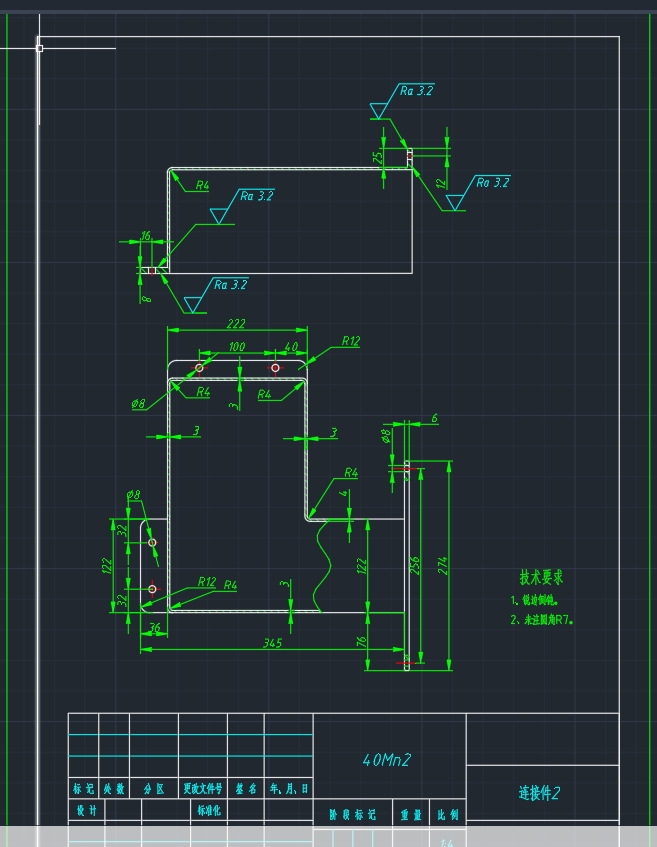
Task: Select the 标准化 title block cell
Action: click(209, 810)
